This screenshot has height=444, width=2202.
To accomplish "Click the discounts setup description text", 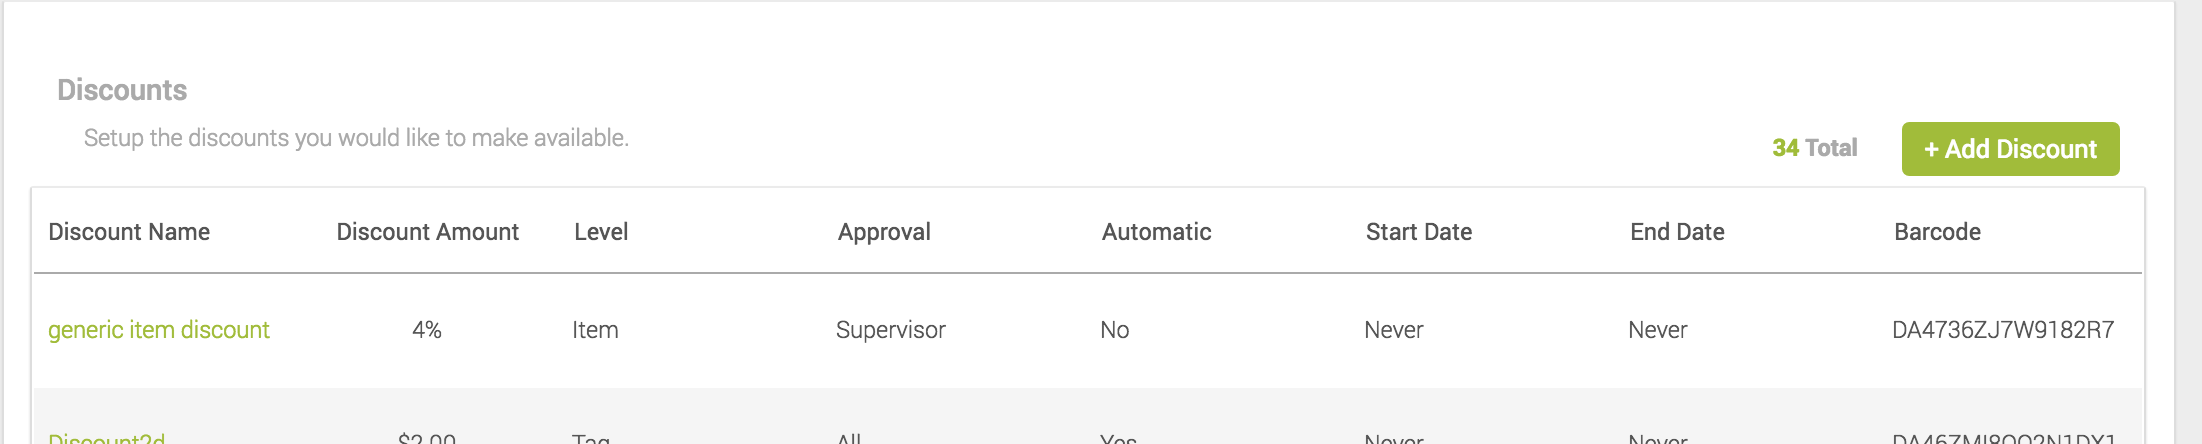I will pos(356,138).
